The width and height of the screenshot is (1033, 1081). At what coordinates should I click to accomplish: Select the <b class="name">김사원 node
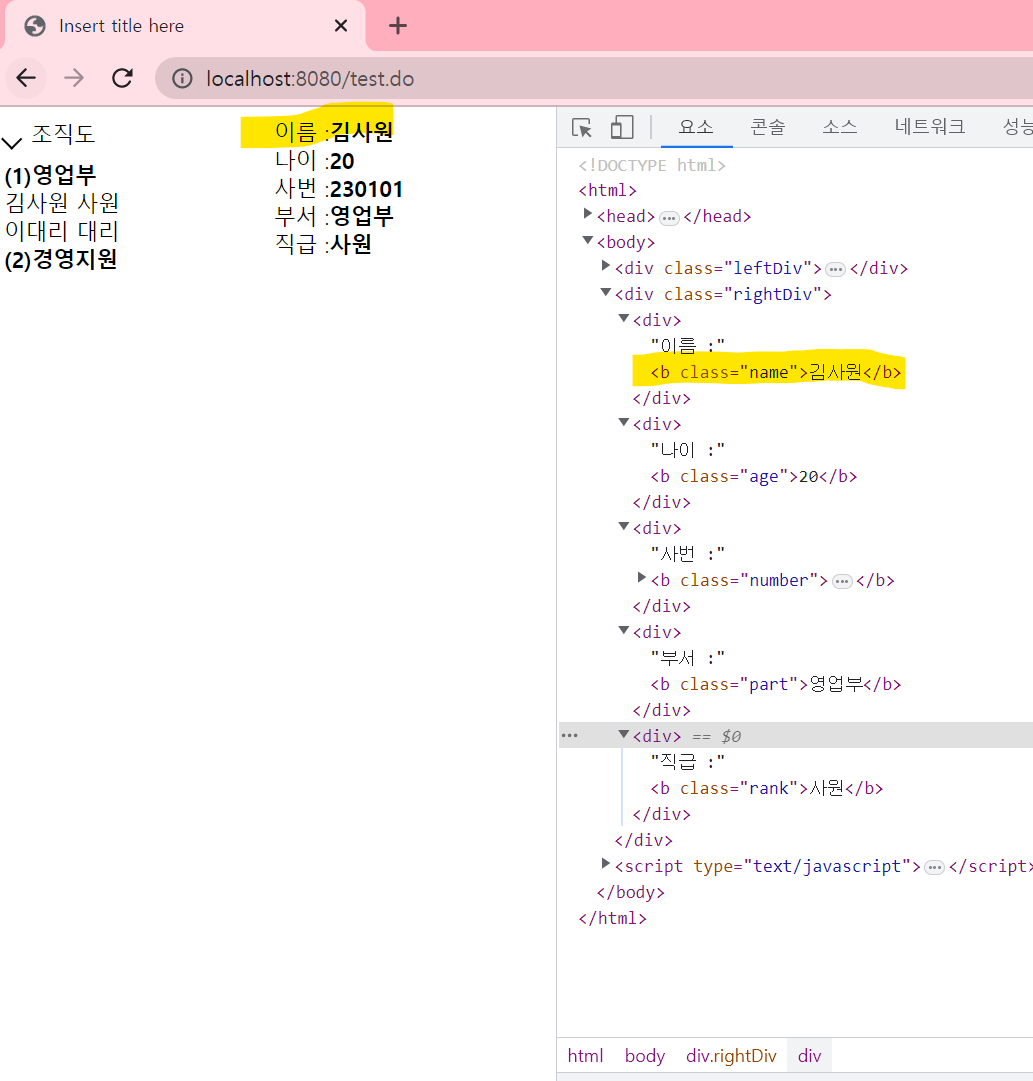(x=776, y=372)
